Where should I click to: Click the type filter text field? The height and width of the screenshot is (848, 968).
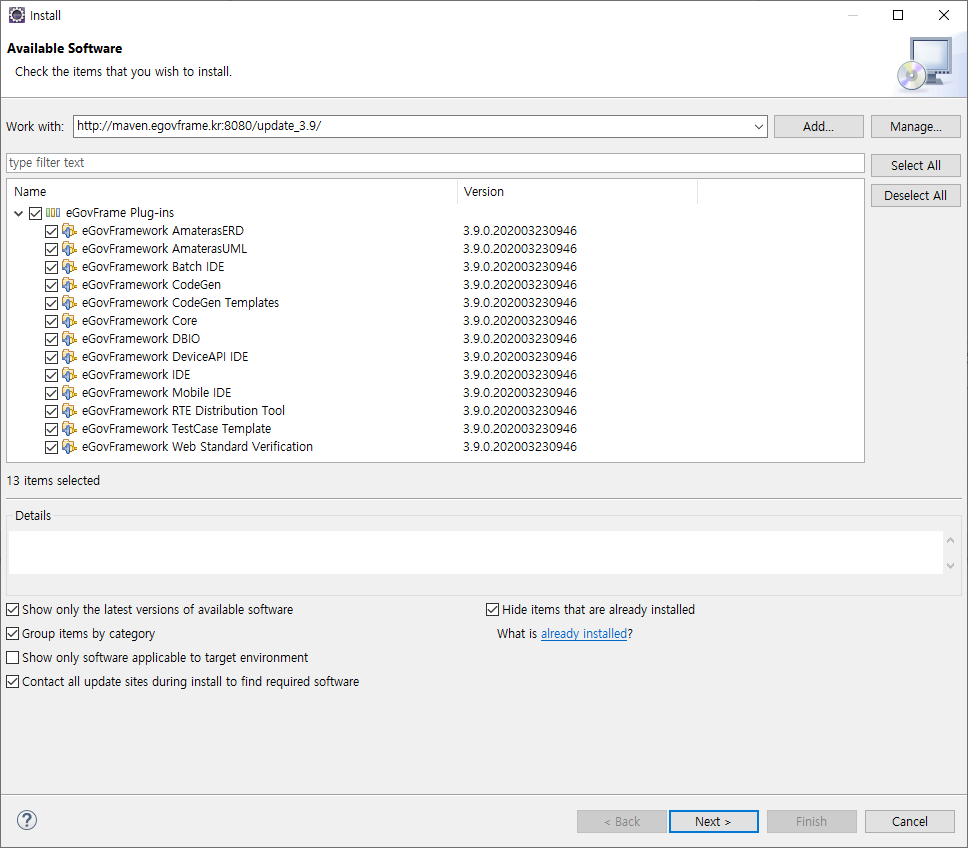pyautogui.click(x=435, y=163)
